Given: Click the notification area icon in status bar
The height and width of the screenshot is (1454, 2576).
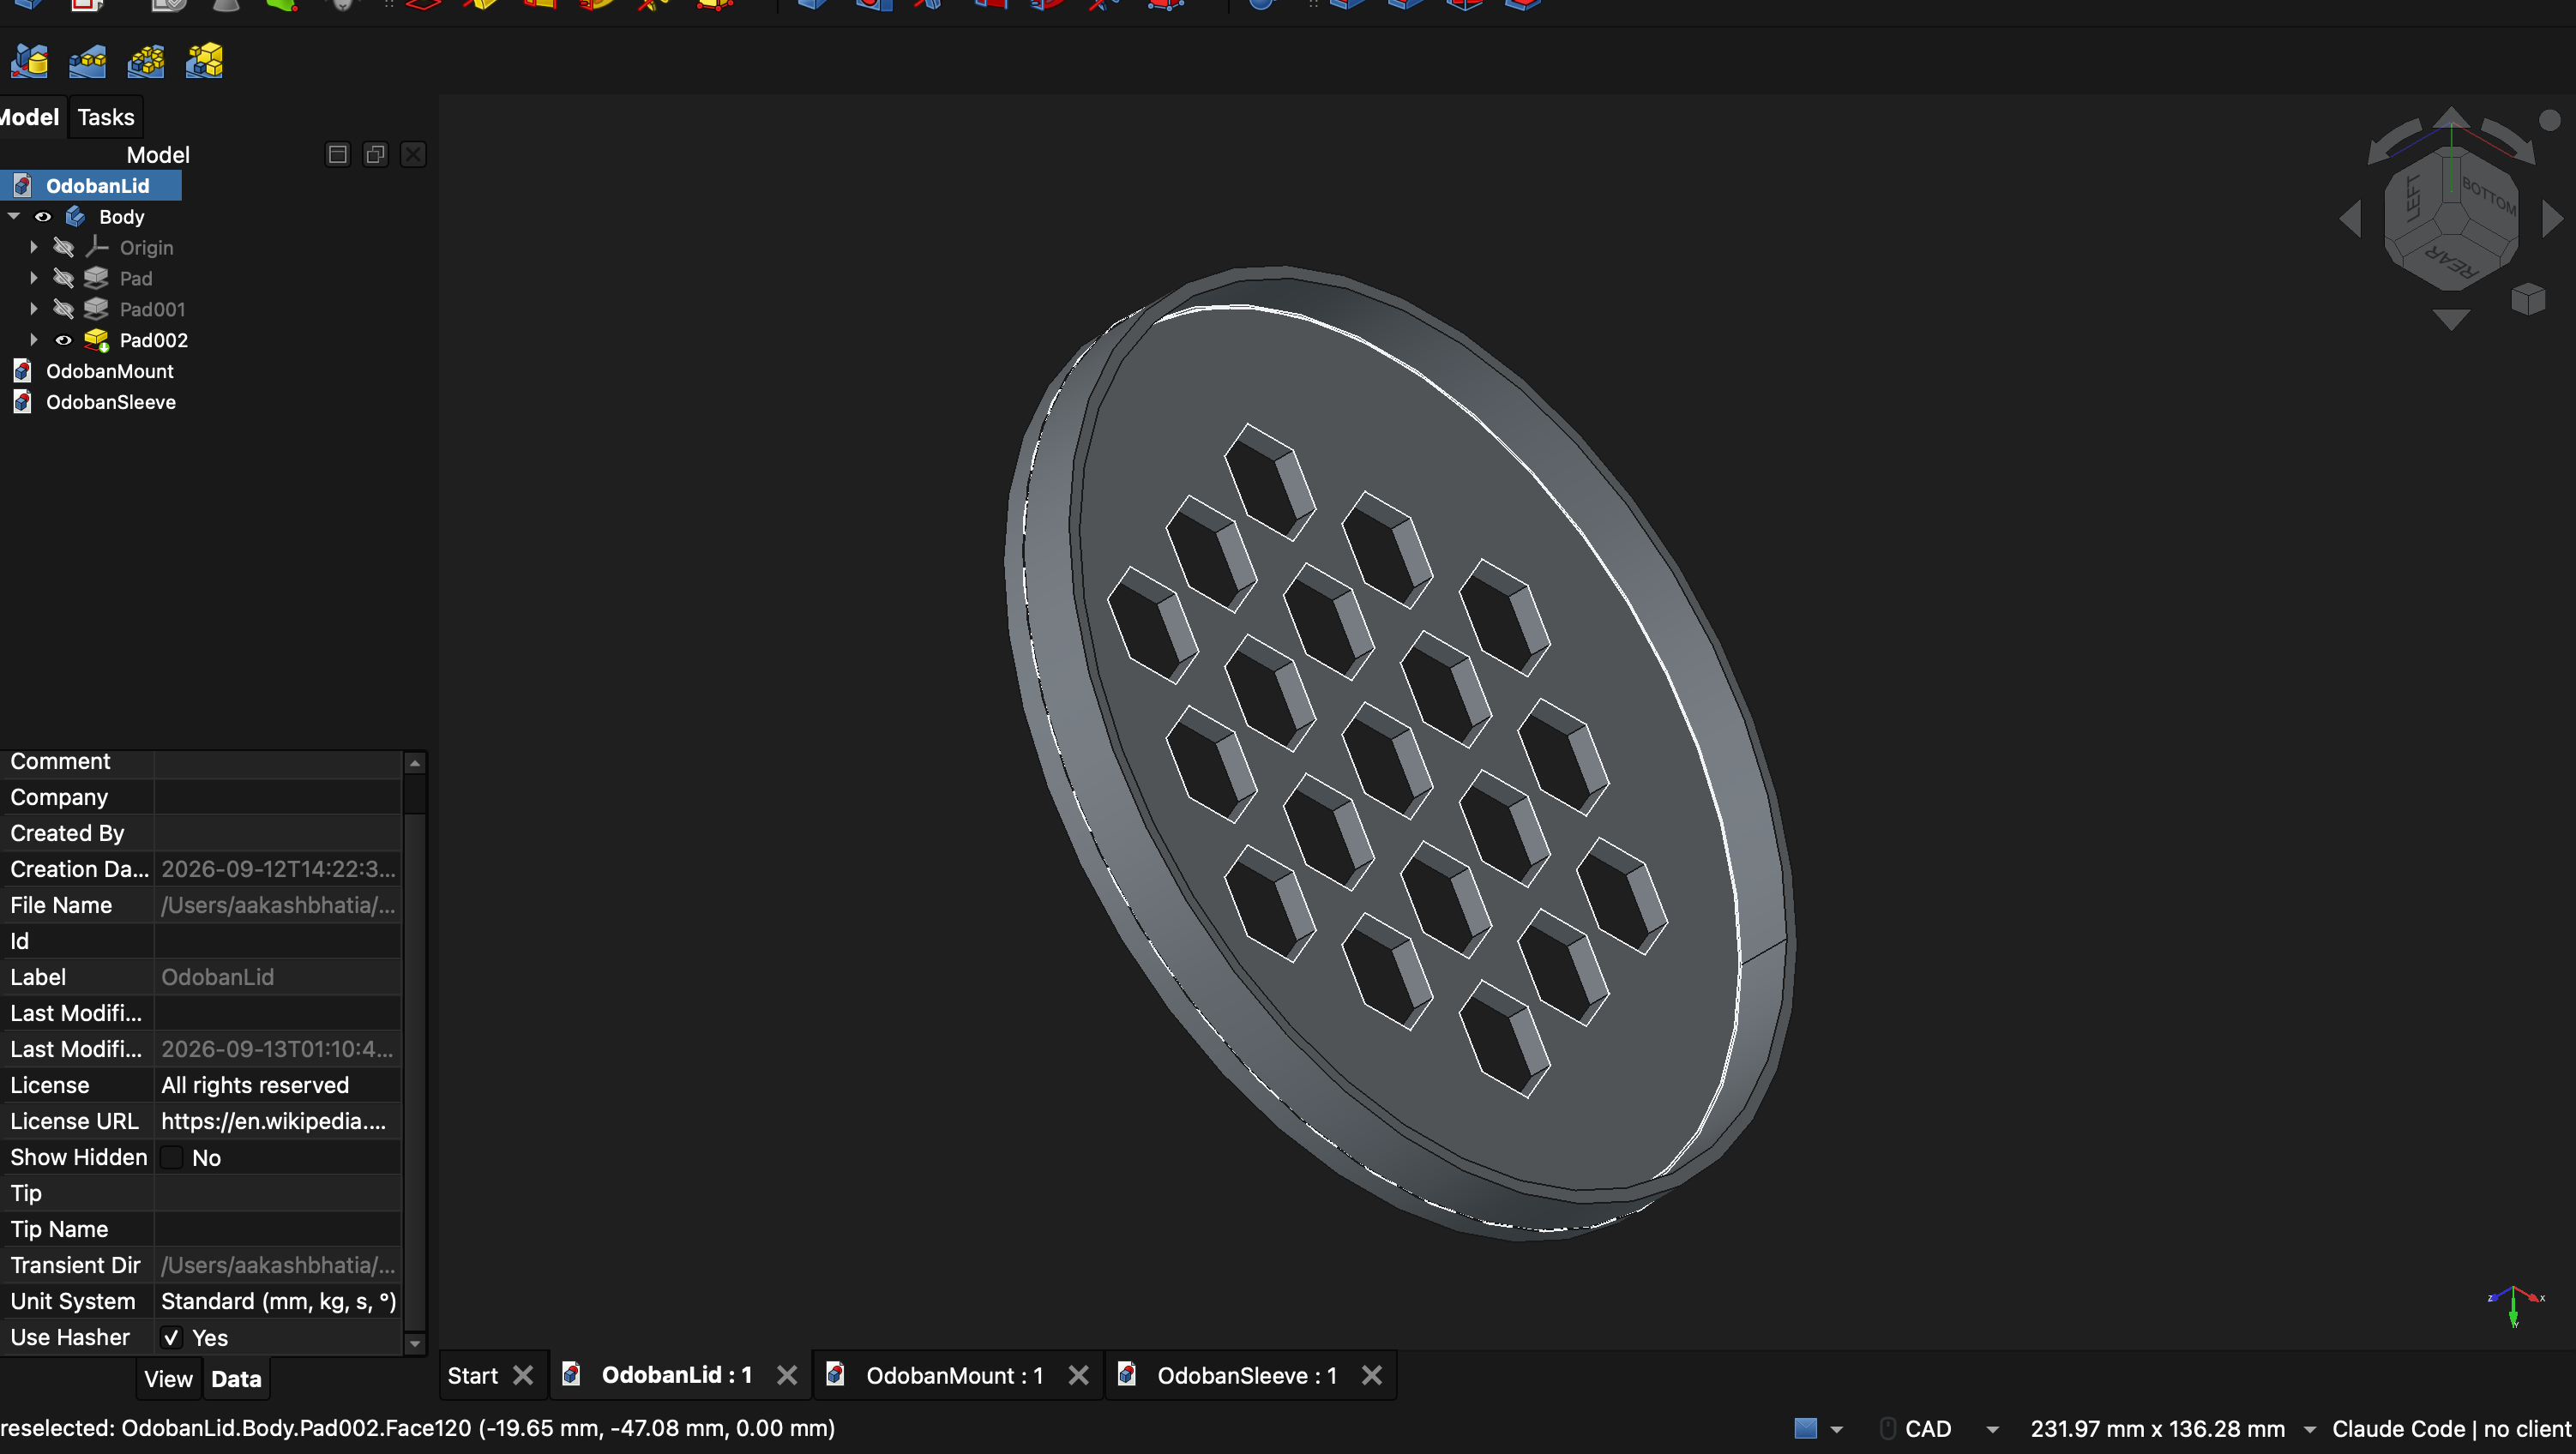Looking at the screenshot, I should 1805,1429.
